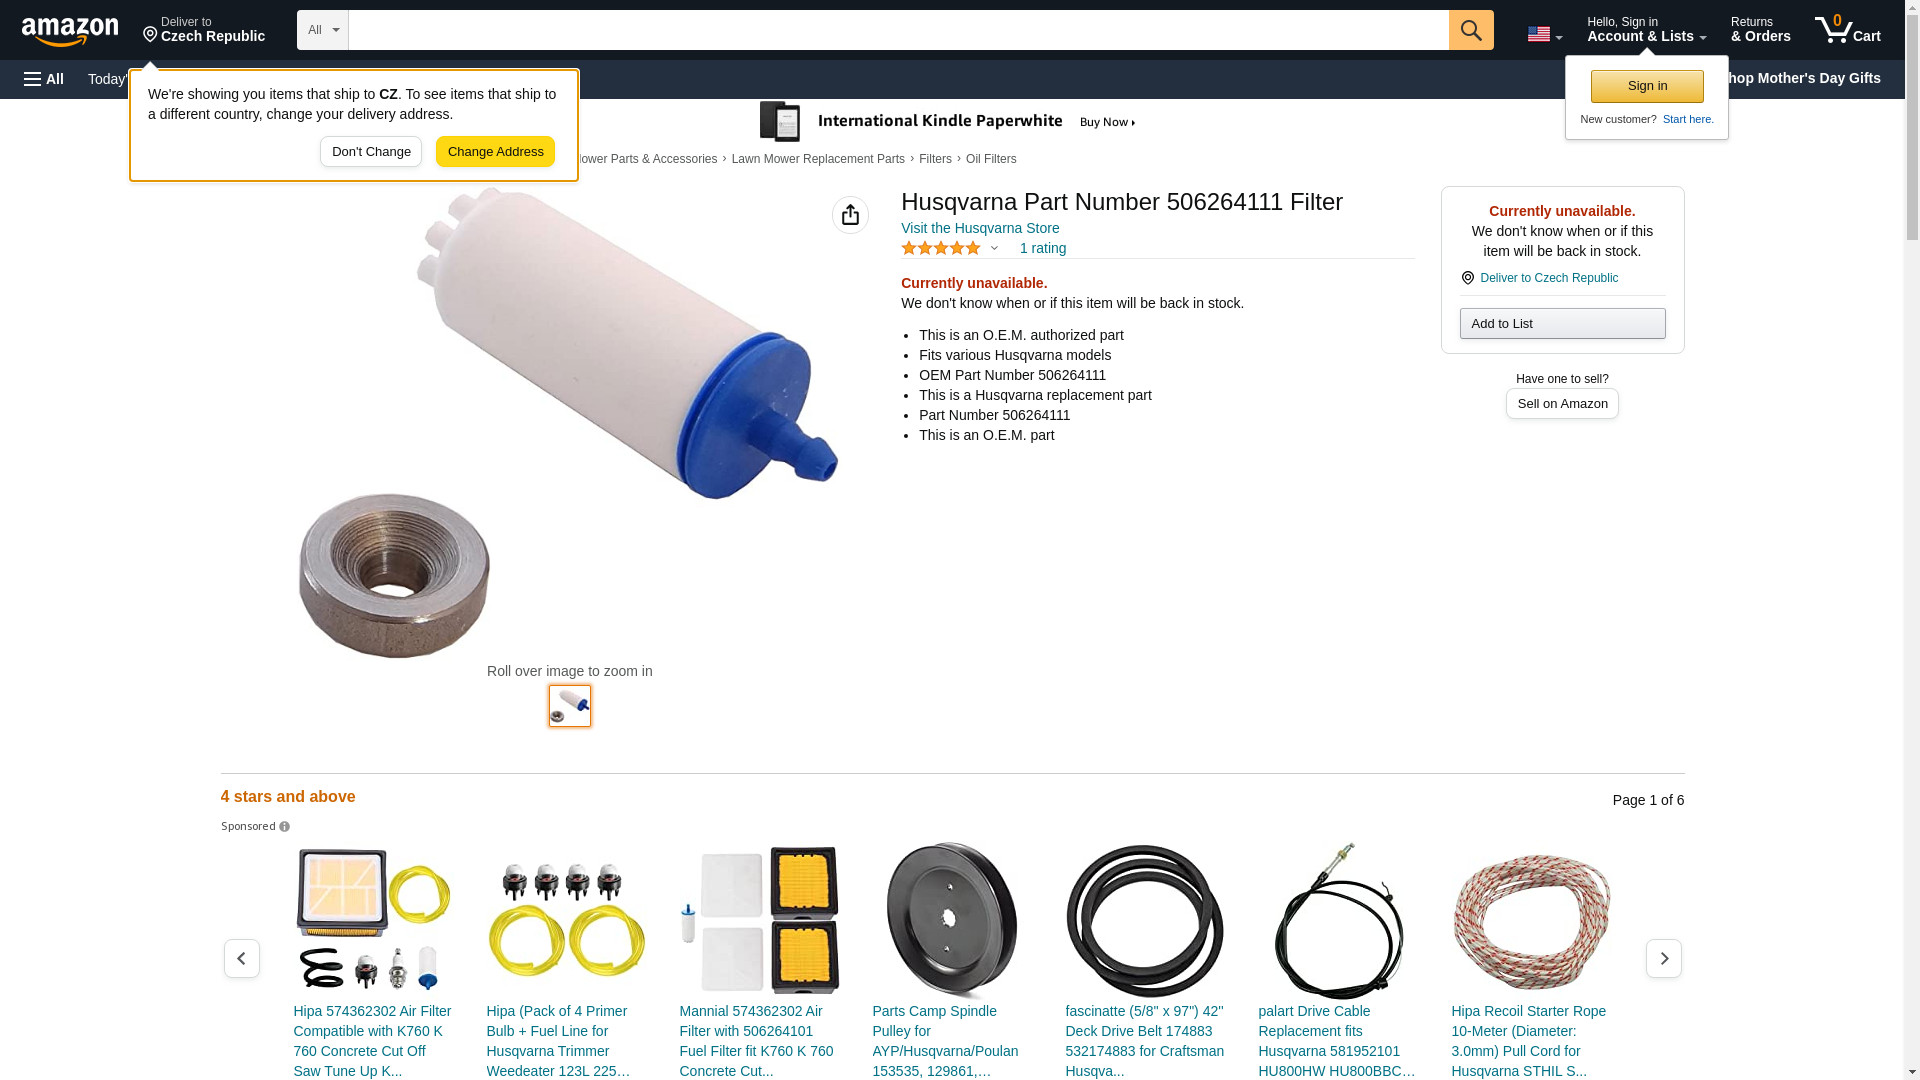Click the sponsored info icon
The height and width of the screenshot is (1080, 1920).
click(x=285, y=827)
